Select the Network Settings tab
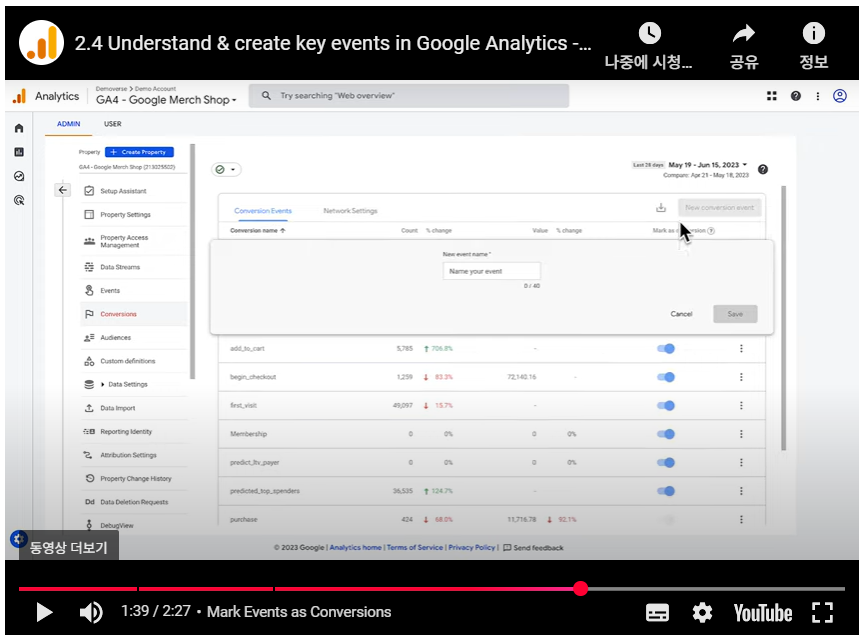Image resolution: width=862 pixels, height=637 pixels. coord(350,211)
